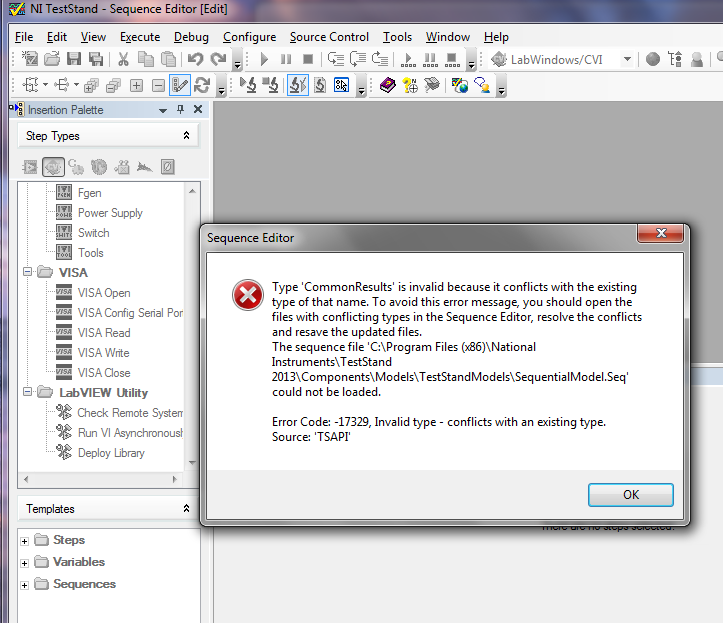
Task: Click the Refresh arrows toolbar icon
Action: tap(202, 85)
